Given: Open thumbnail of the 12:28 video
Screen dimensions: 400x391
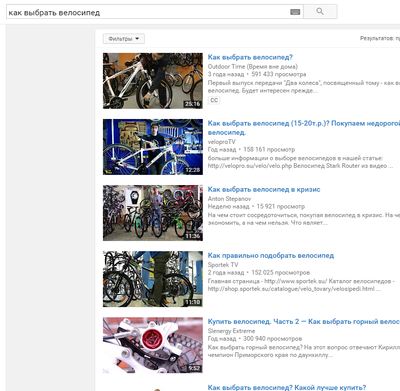Looking at the screenshot, I should (153, 147).
